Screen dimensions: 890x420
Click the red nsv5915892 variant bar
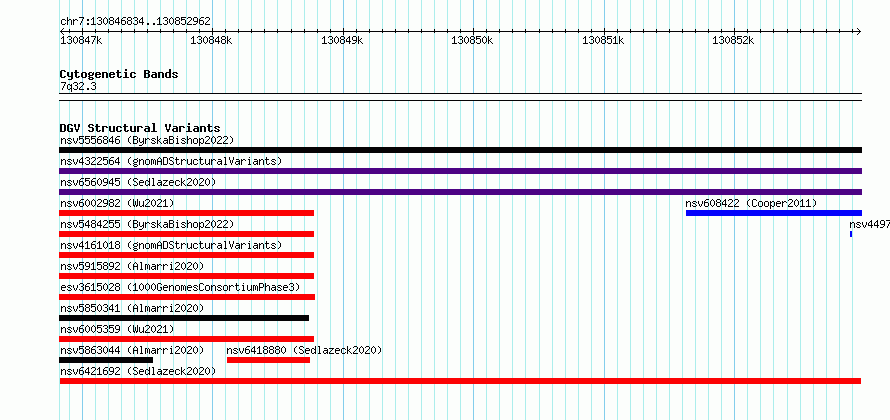[x=187, y=276]
